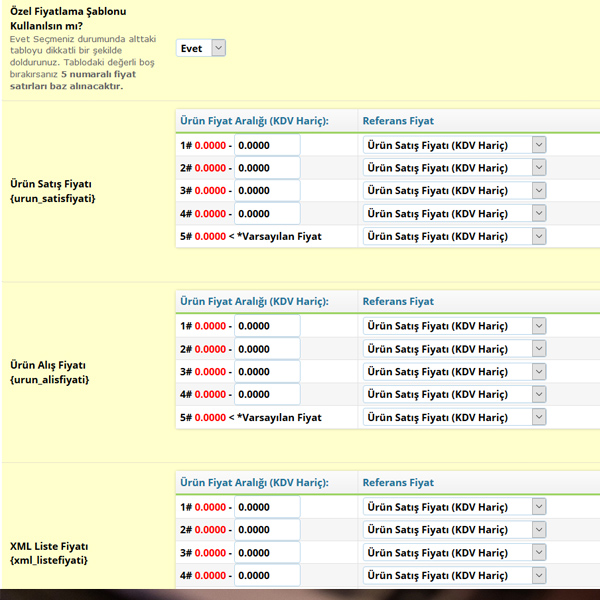Image resolution: width=600 pixels, height=600 pixels.
Task: Open row 1# reference price dropdown for Ürün Satış Fiyatı
Action: pyautogui.click(x=454, y=145)
